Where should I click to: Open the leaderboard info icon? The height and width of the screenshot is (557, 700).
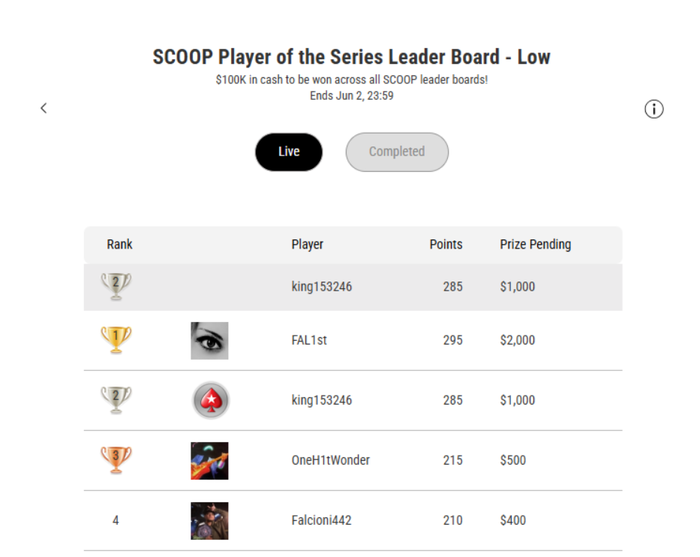(x=654, y=109)
